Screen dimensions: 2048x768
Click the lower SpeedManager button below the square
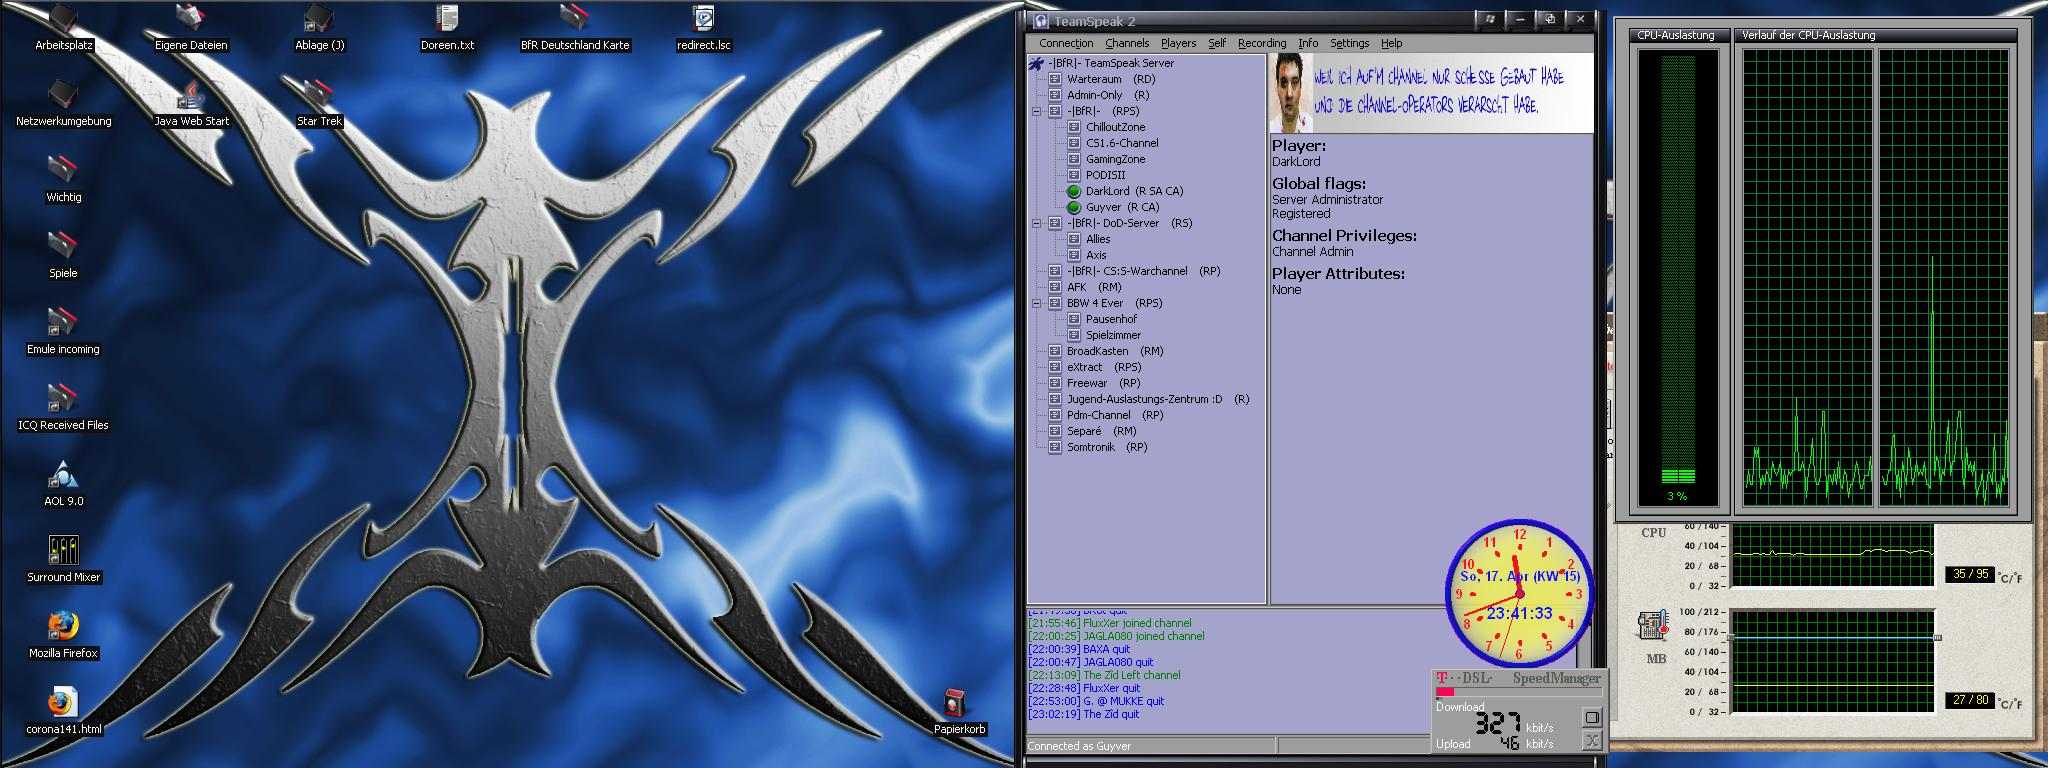[1591, 740]
